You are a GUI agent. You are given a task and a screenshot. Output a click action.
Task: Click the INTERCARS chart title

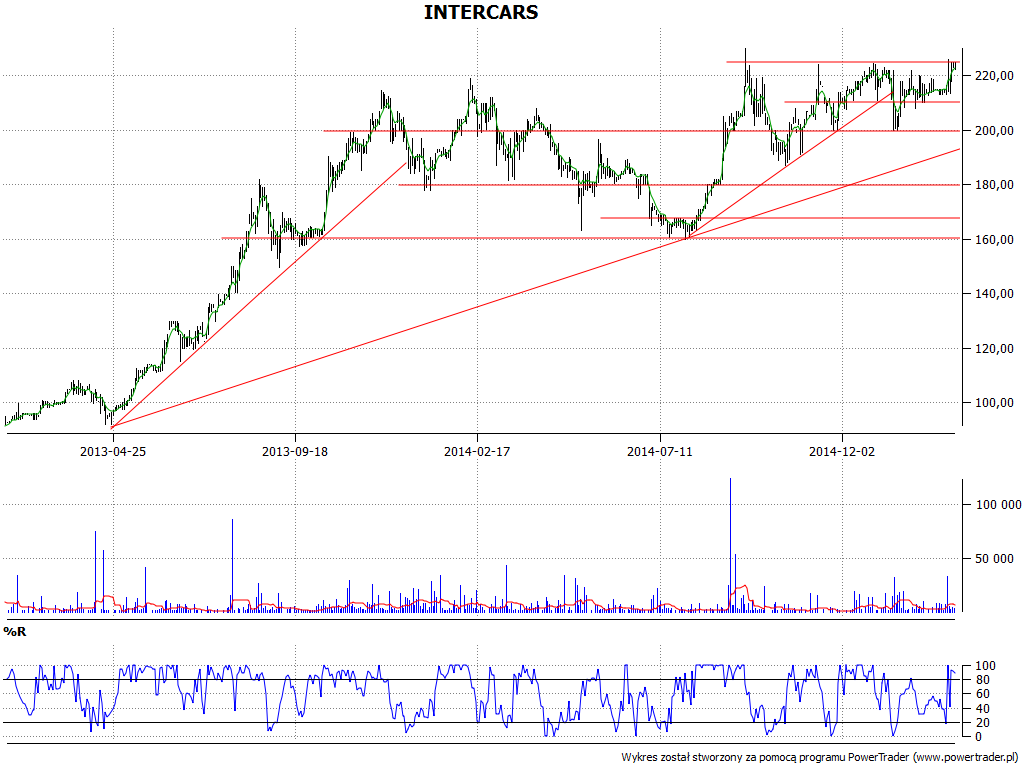[481, 12]
